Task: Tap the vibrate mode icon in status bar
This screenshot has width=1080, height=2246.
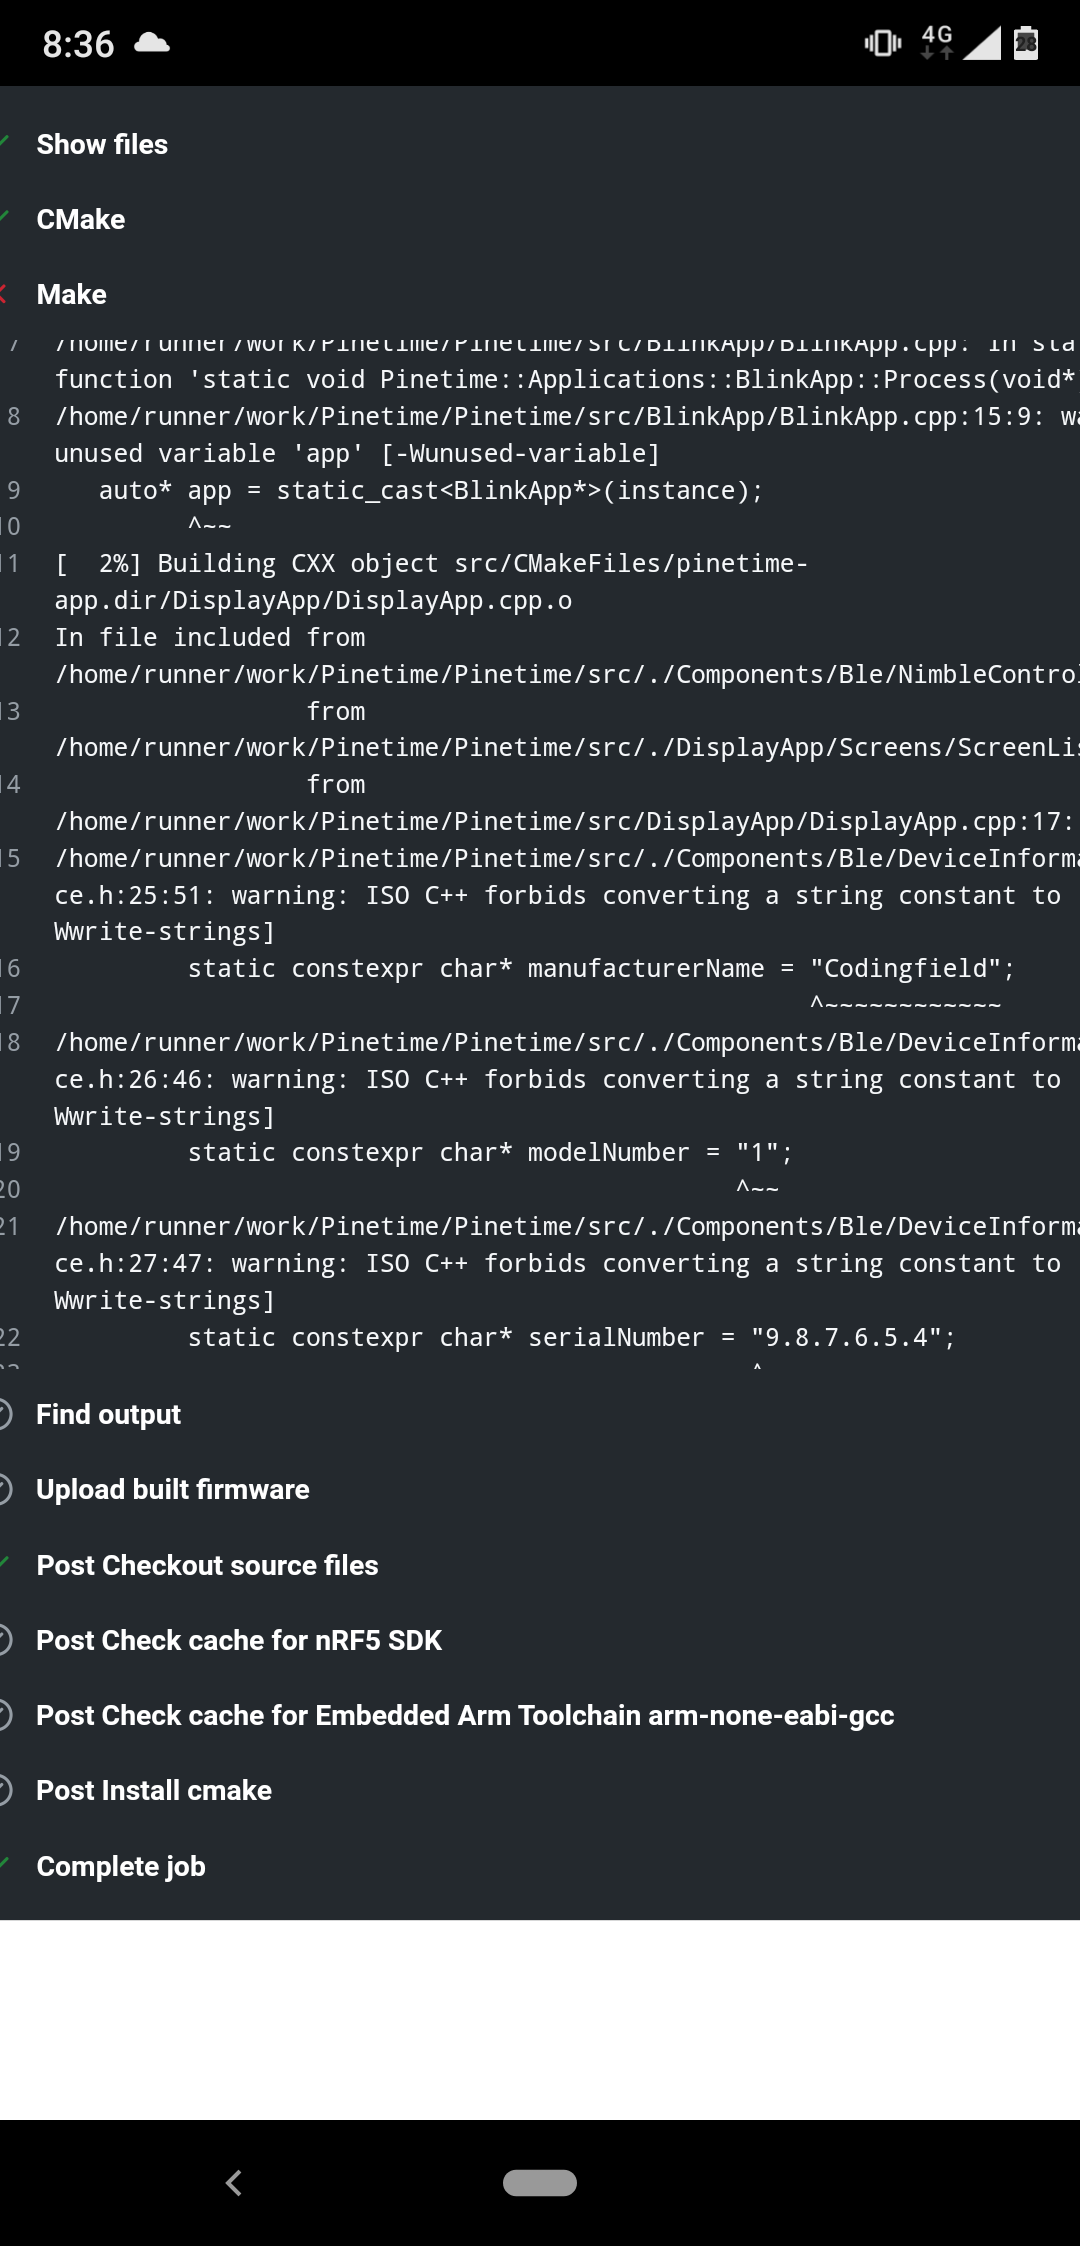Action: point(882,43)
